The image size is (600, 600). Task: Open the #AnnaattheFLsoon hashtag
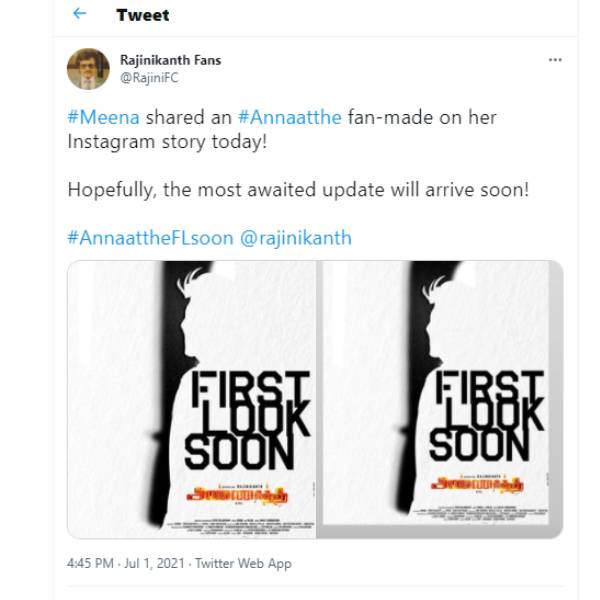pos(150,238)
